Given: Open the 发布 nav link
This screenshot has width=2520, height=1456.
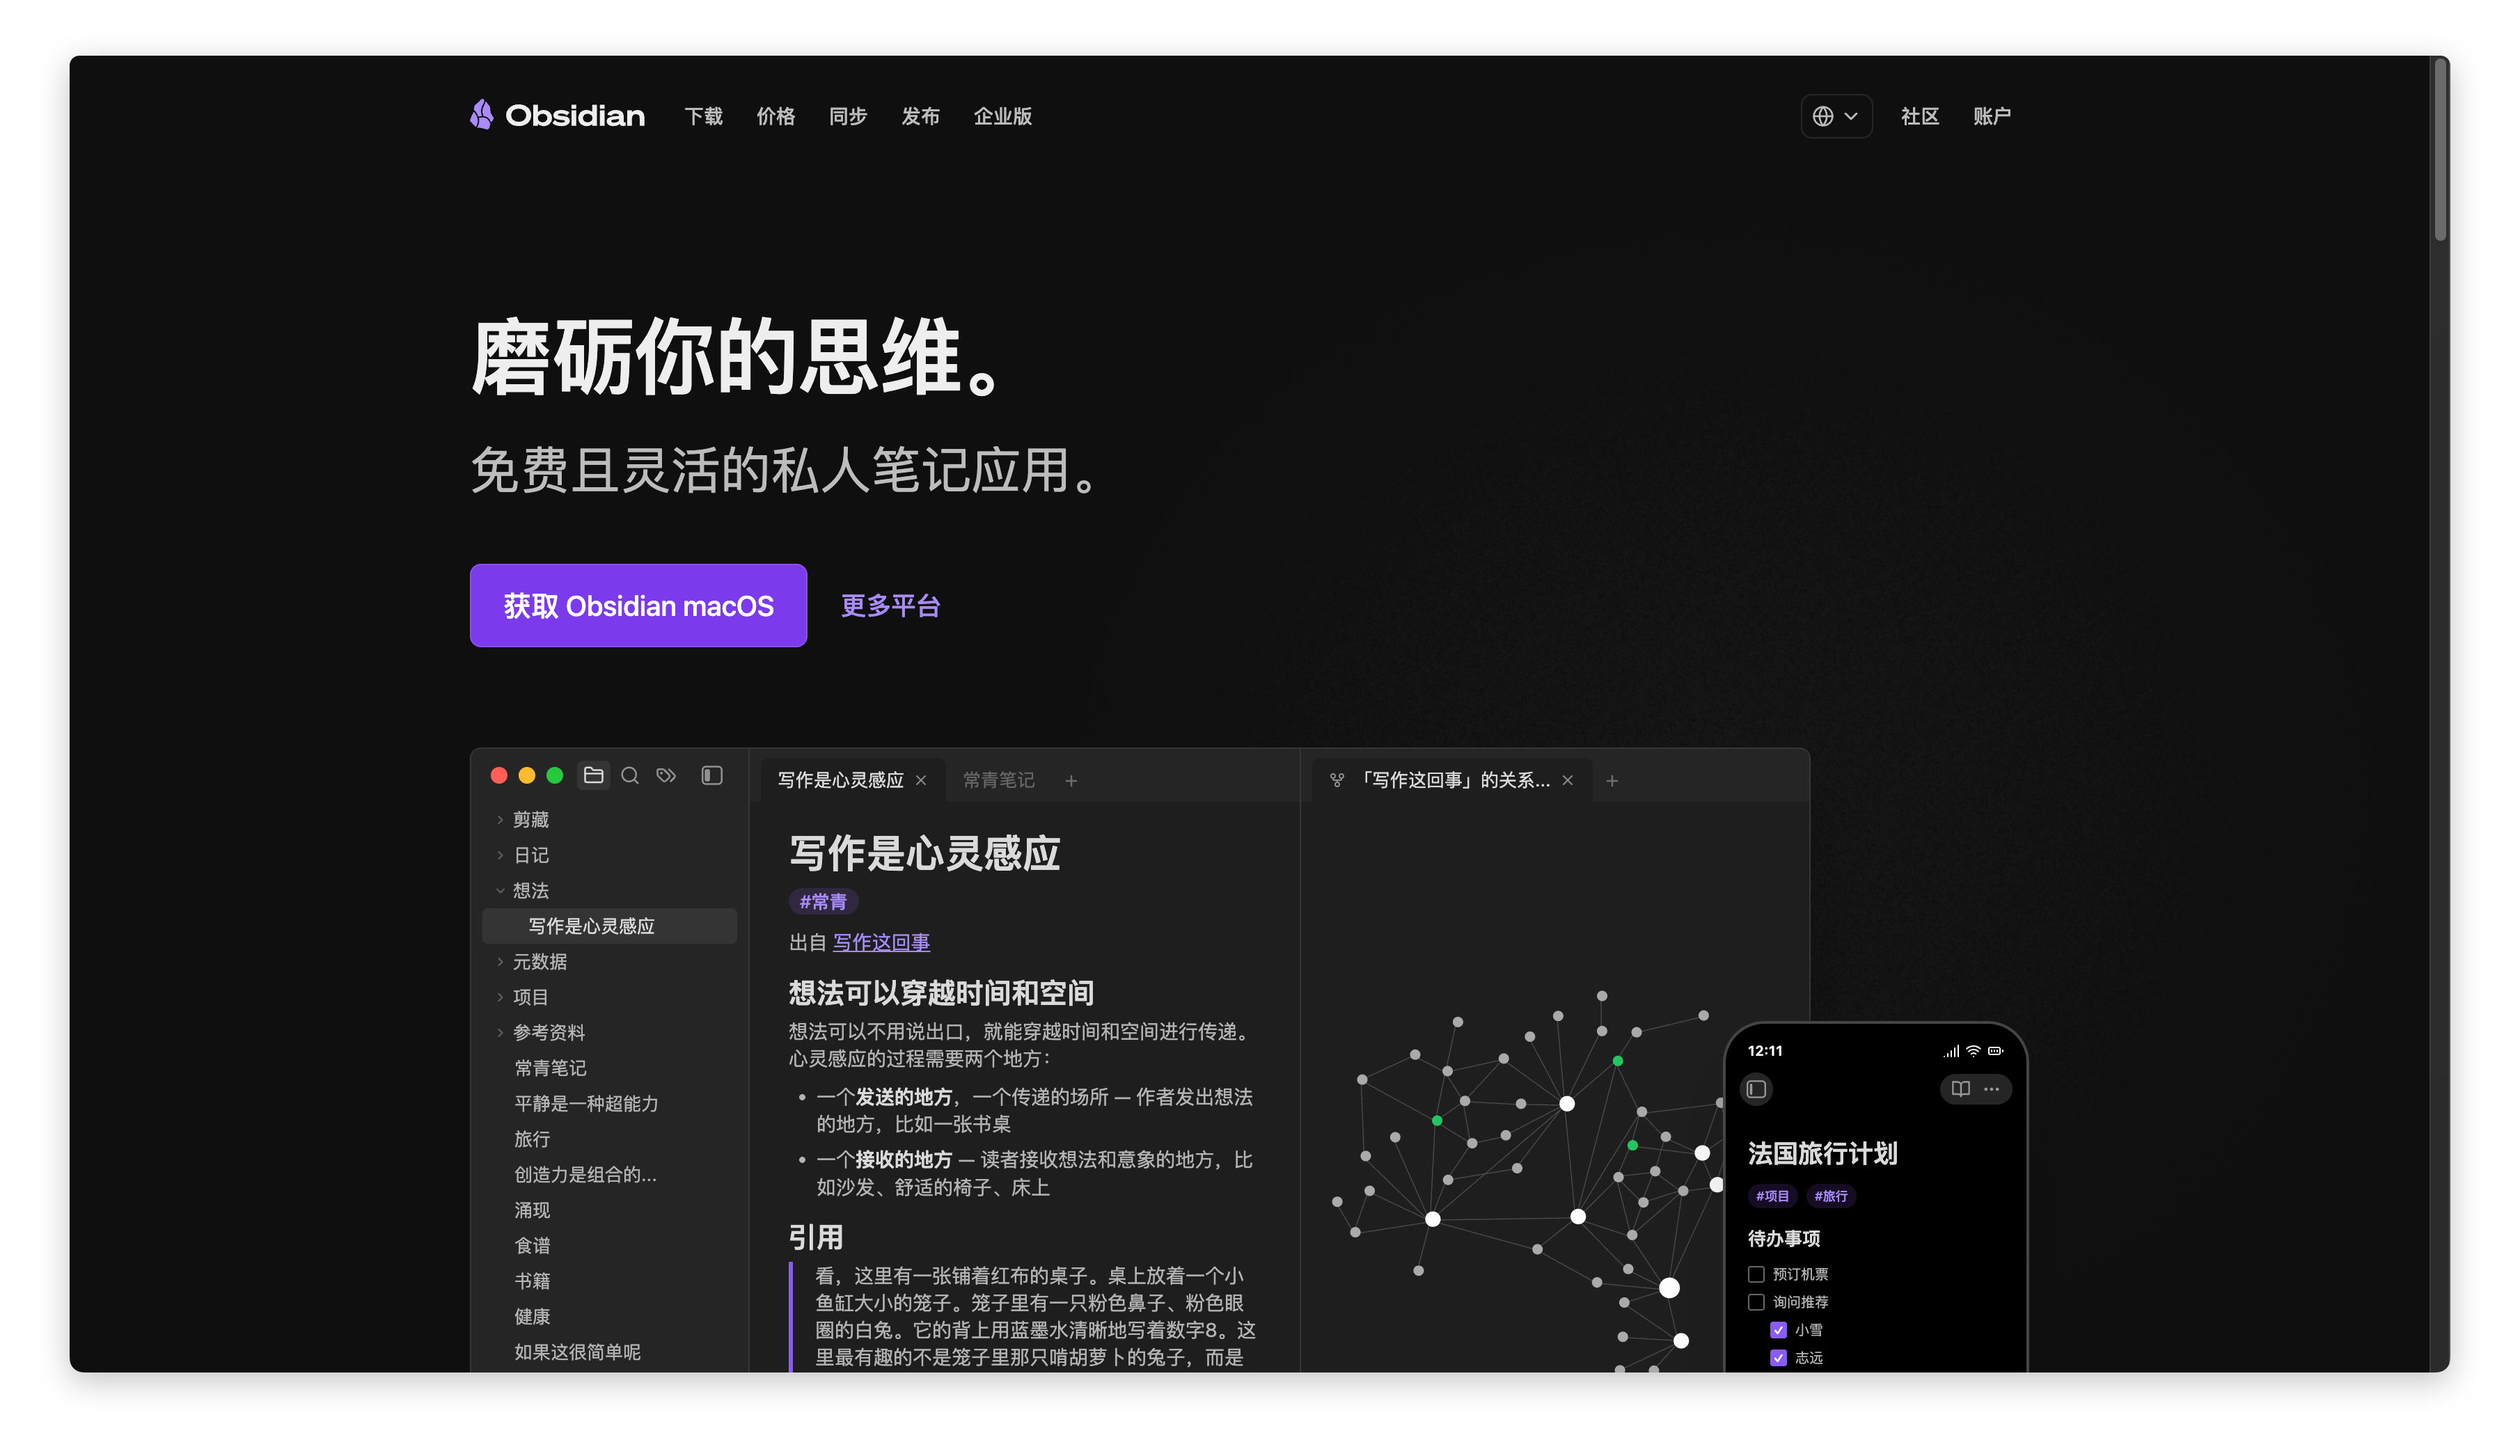Looking at the screenshot, I should [x=919, y=116].
